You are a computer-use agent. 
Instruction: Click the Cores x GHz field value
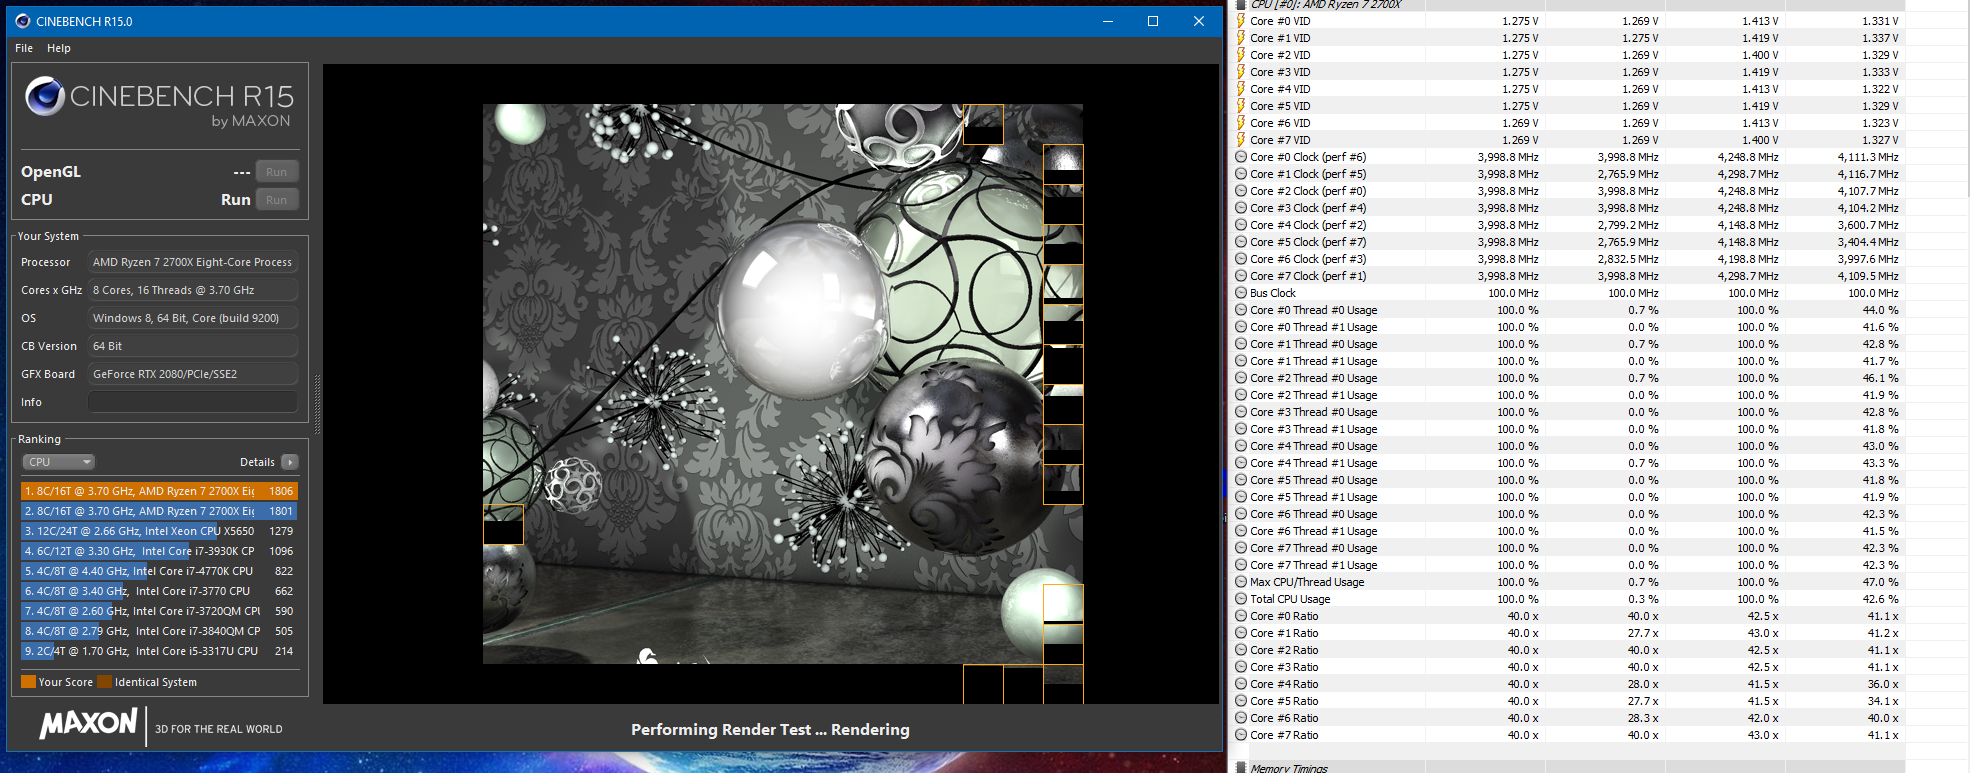coord(193,290)
